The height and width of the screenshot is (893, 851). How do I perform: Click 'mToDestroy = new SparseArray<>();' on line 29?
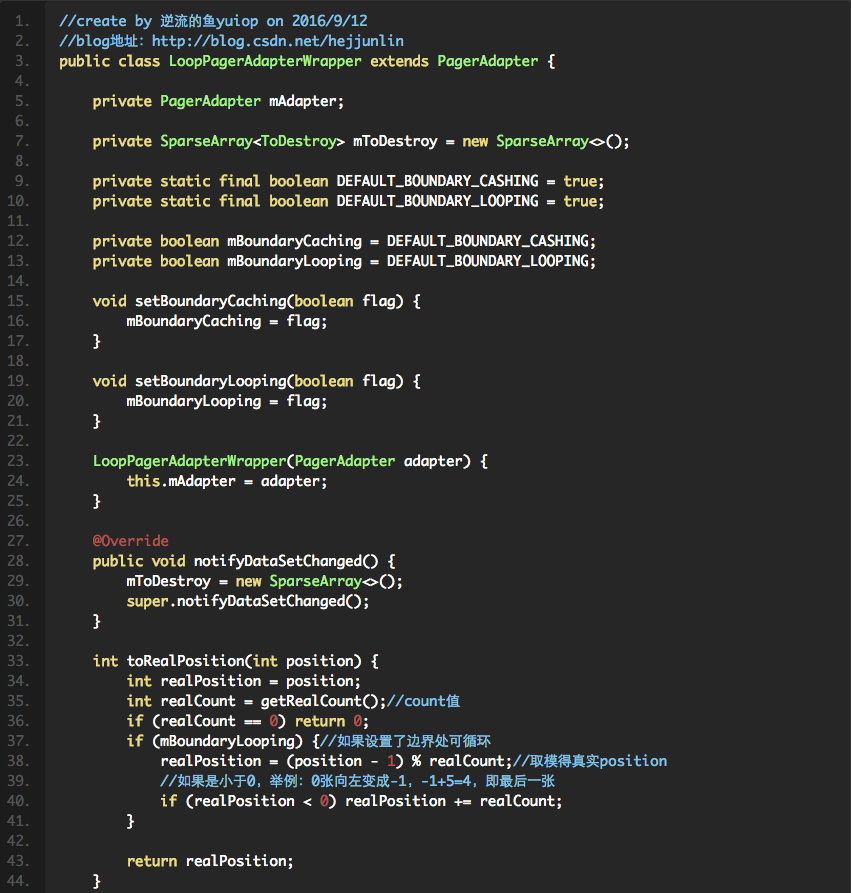pyautogui.click(x=264, y=581)
